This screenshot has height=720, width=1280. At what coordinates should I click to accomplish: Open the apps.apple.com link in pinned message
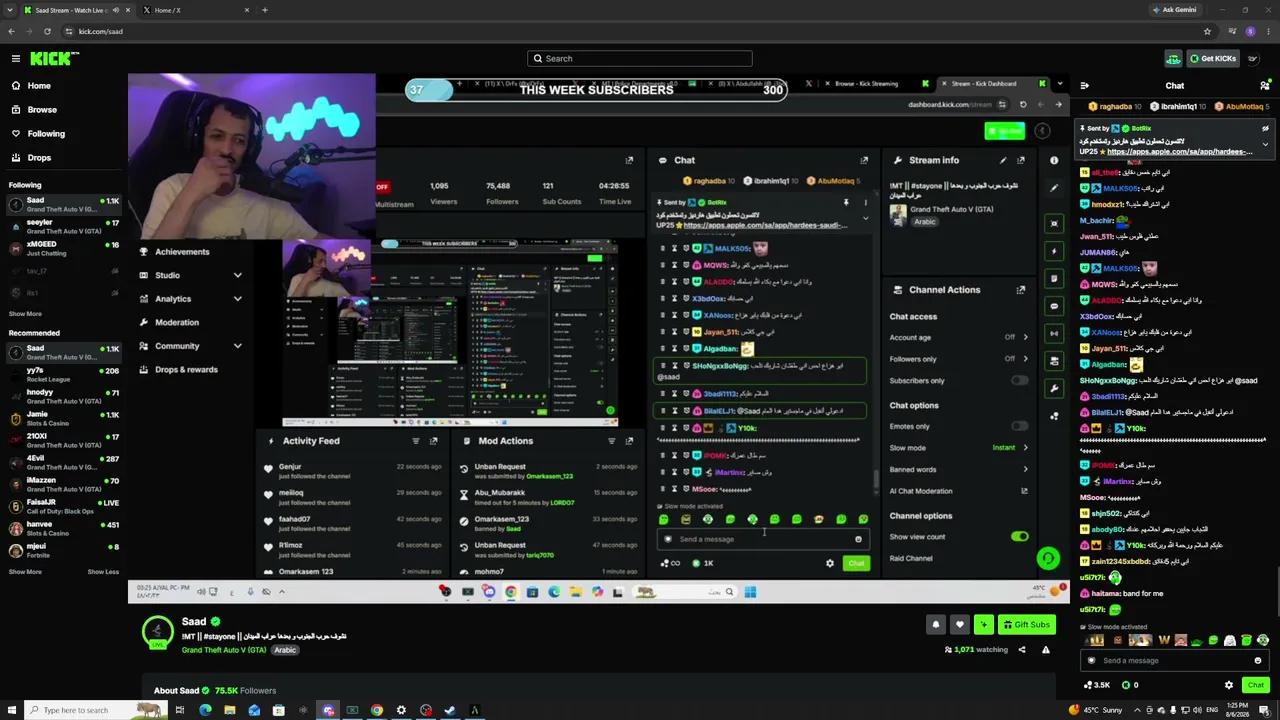click(x=1178, y=152)
